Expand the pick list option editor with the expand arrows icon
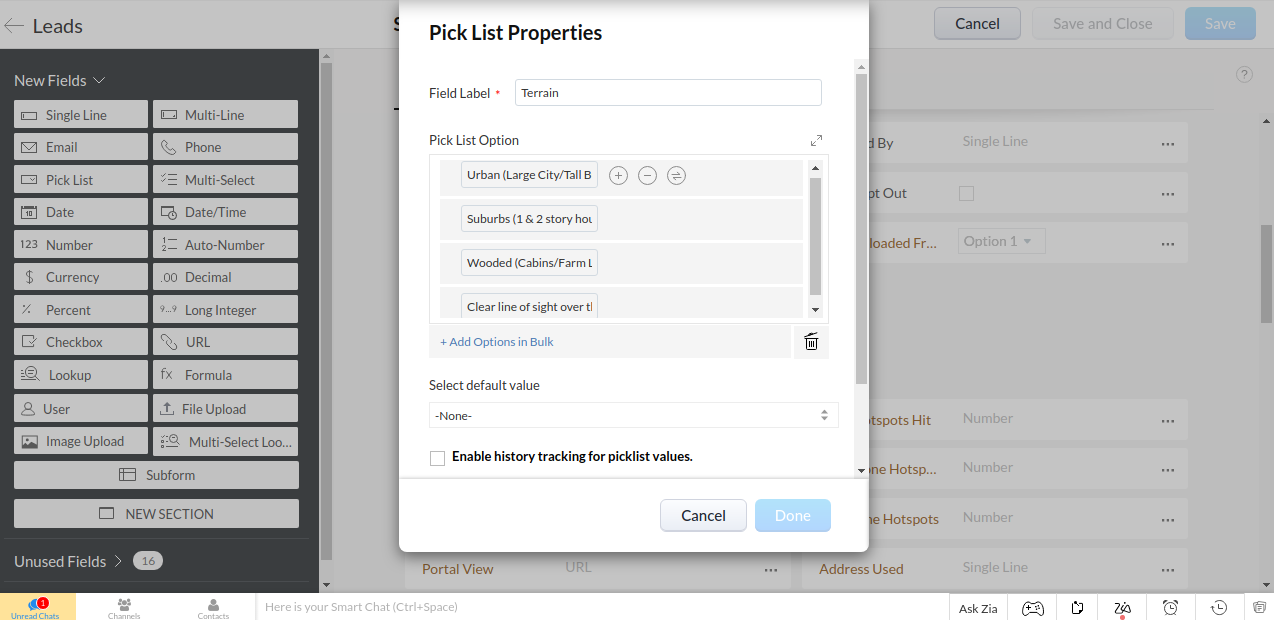Viewport: 1274px width, 620px height. (x=816, y=141)
